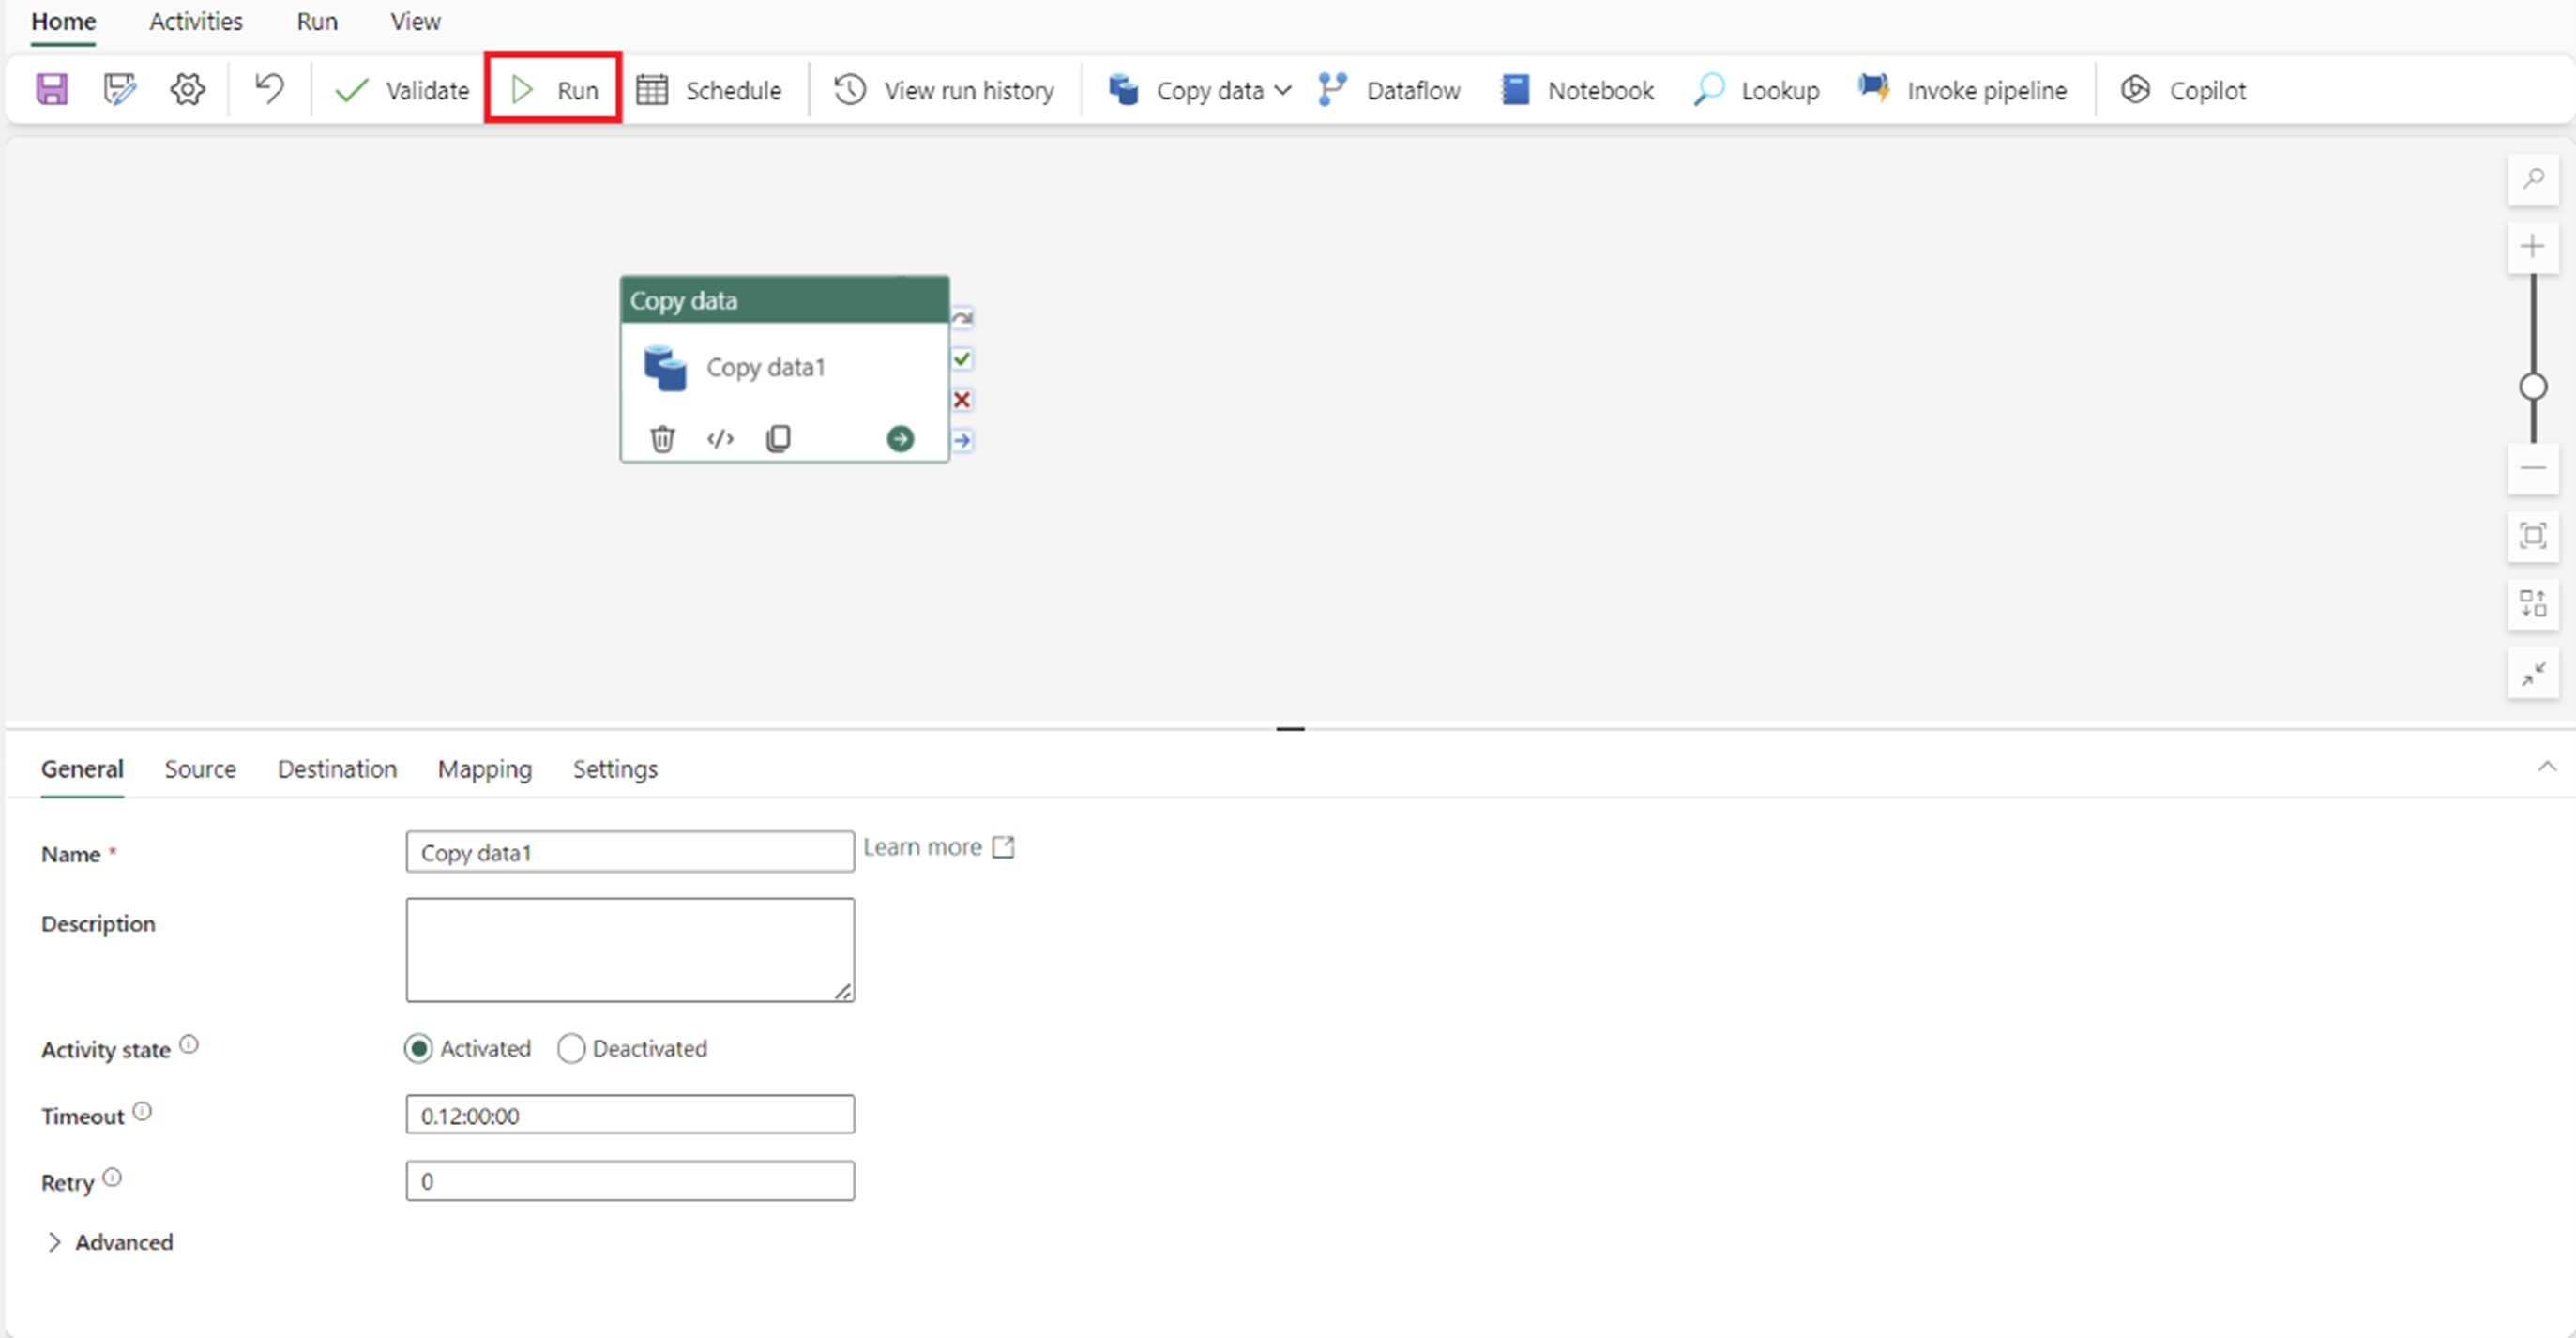This screenshot has width=2576, height=1338.
Task: Click the Undo arrow icon
Action: click(x=269, y=89)
